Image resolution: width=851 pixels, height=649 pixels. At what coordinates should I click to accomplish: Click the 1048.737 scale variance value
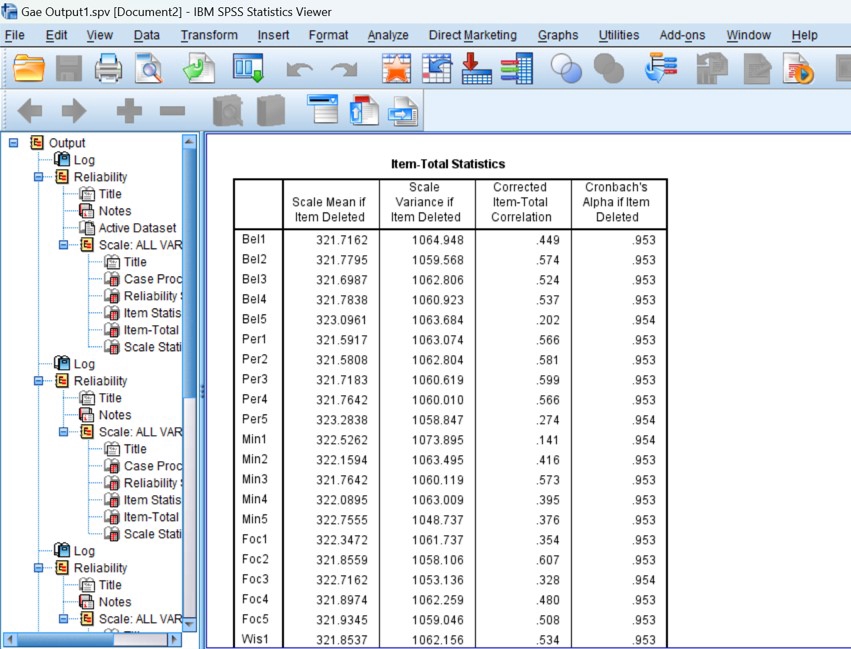[x=438, y=520]
